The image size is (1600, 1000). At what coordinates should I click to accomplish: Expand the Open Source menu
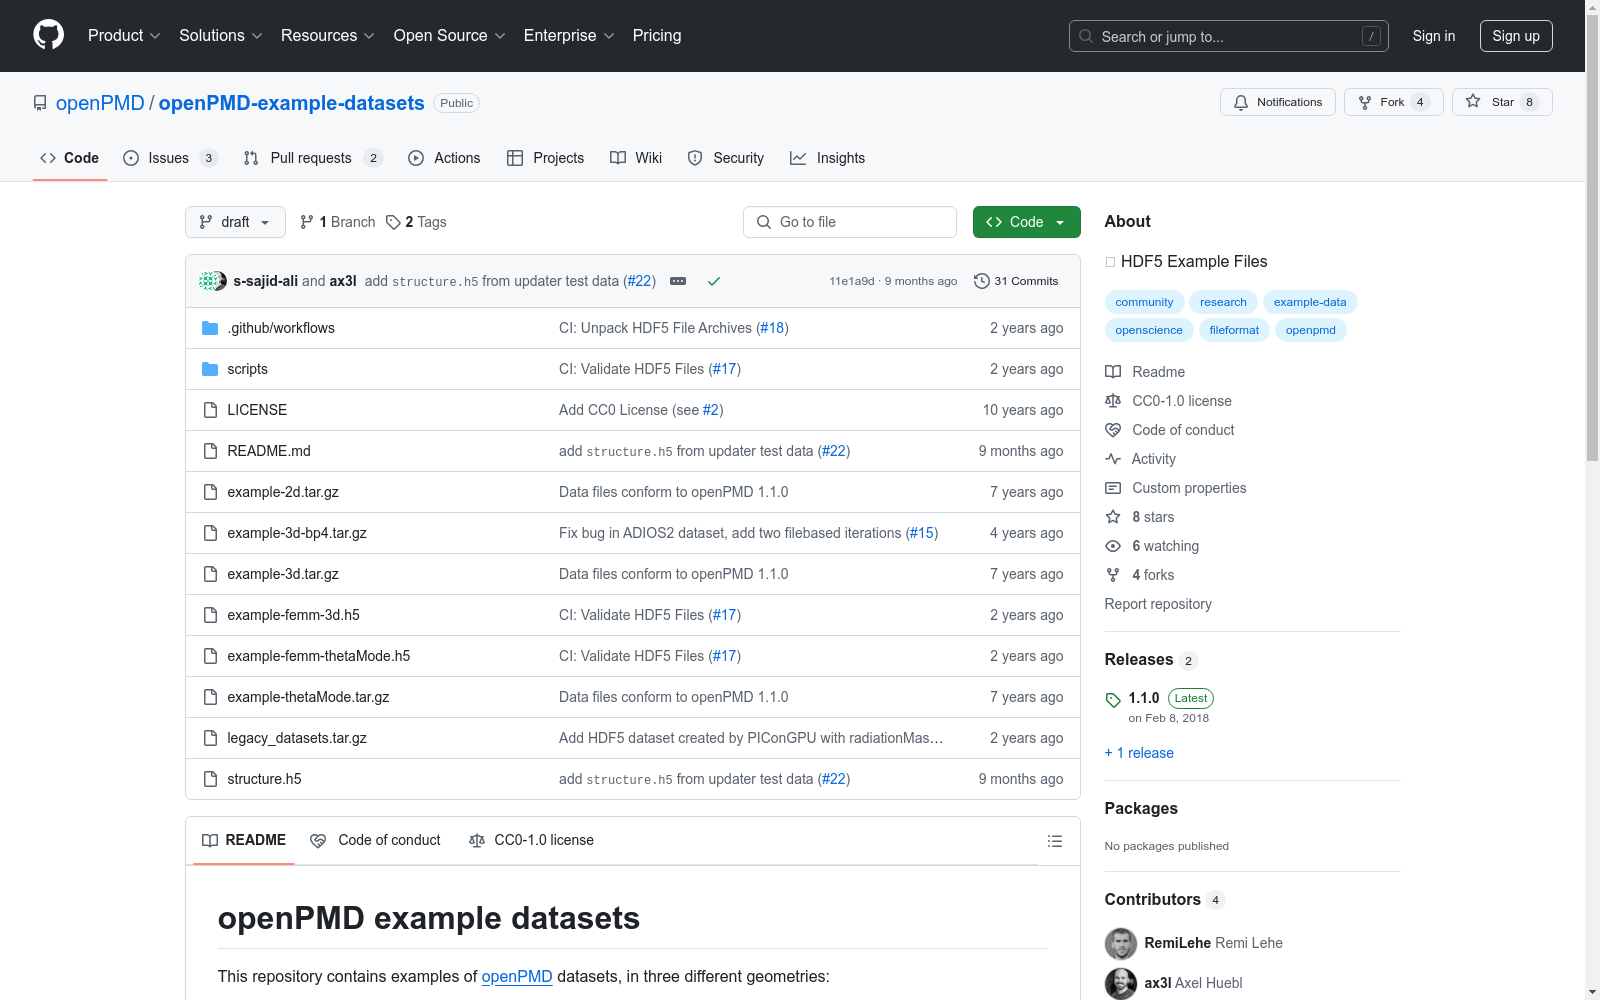(450, 36)
